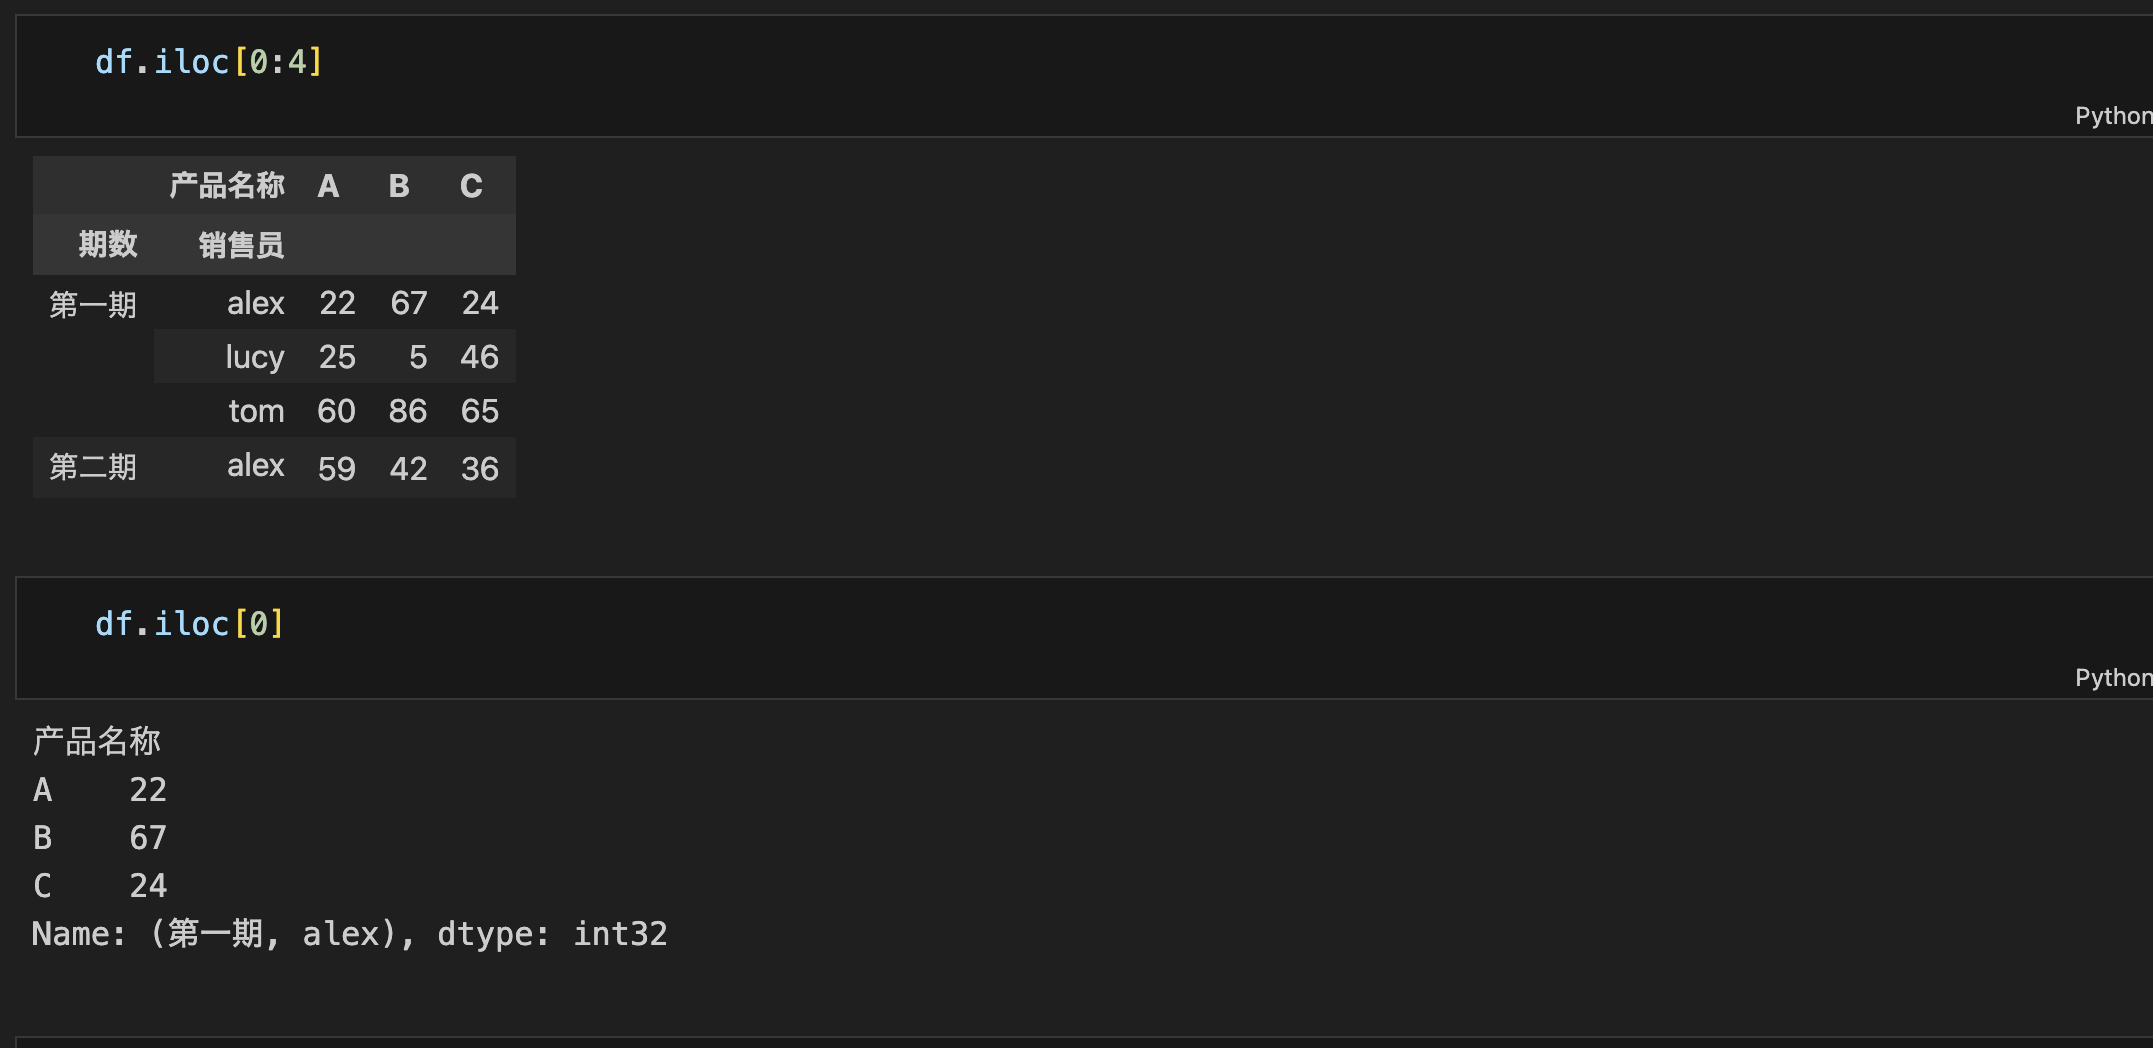
Task: Click value 46 in lucy row
Action: [479, 357]
